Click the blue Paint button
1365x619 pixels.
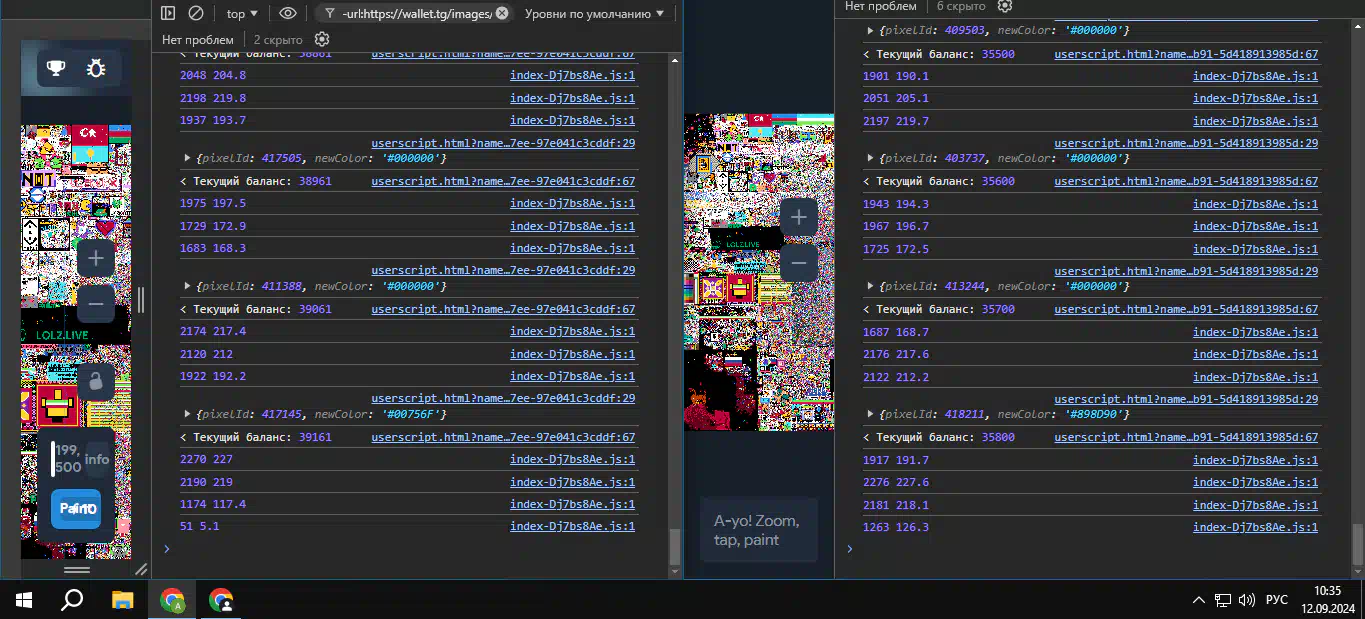pos(76,509)
